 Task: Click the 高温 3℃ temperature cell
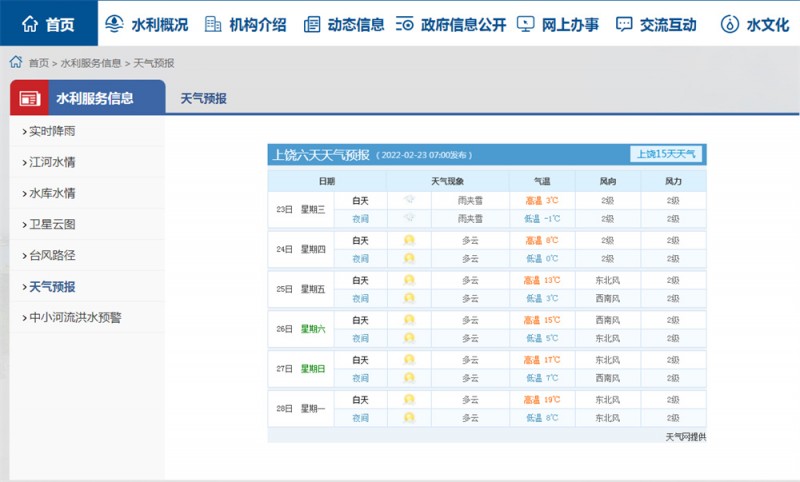coord(542,200)
